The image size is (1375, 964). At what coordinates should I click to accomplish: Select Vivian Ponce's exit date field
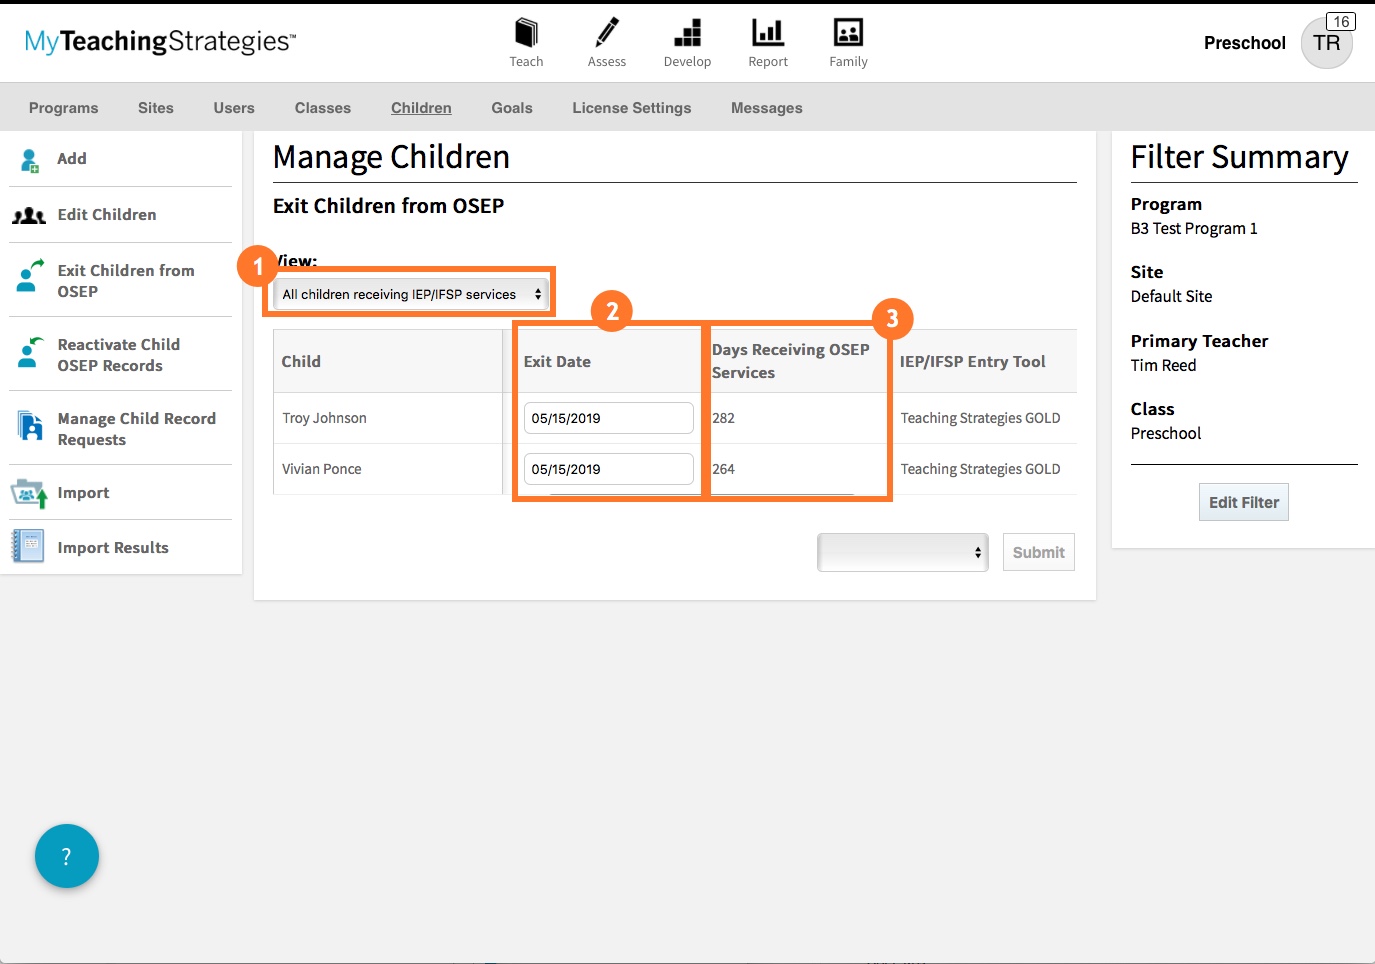(x=608, y=469)
